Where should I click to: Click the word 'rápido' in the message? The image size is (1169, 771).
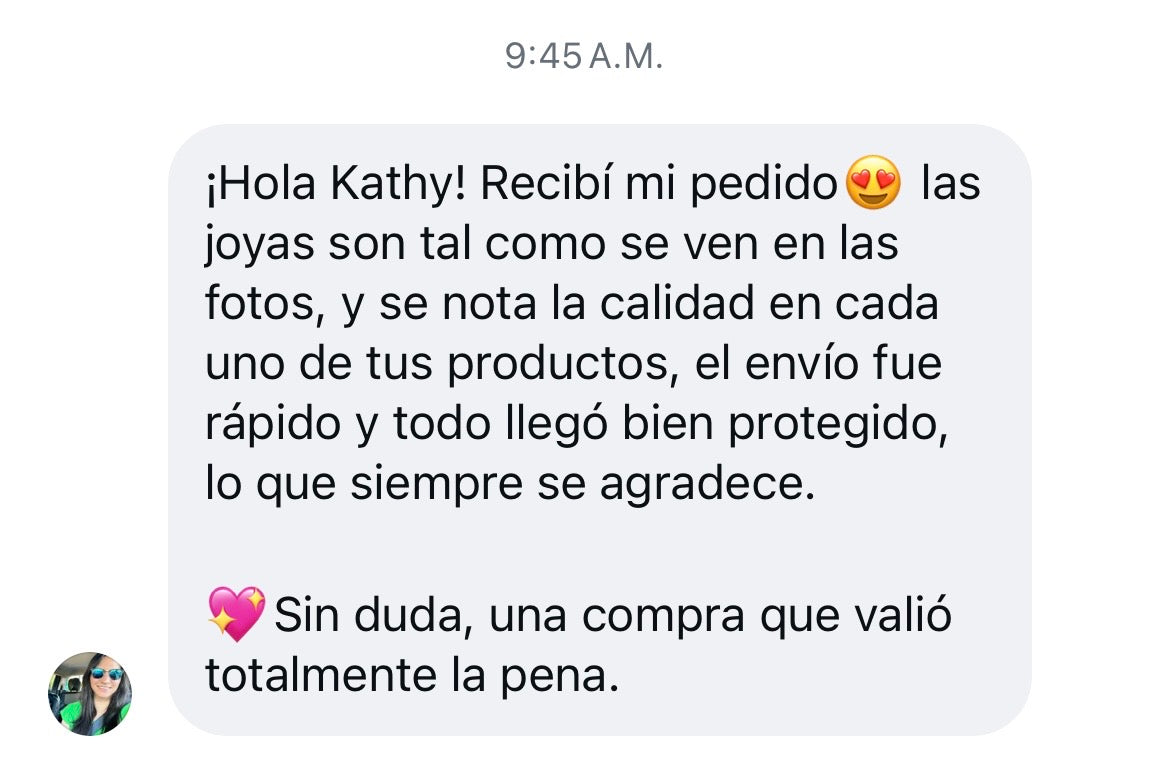click(274, 424)
